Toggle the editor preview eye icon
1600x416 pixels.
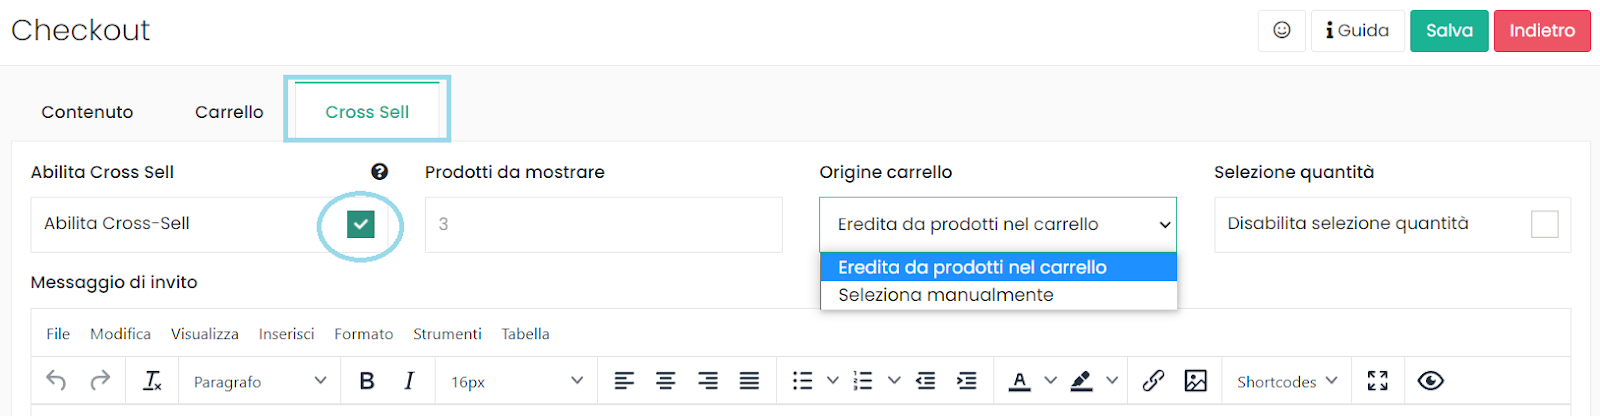pyautogui.click(x=1431, y=381)
